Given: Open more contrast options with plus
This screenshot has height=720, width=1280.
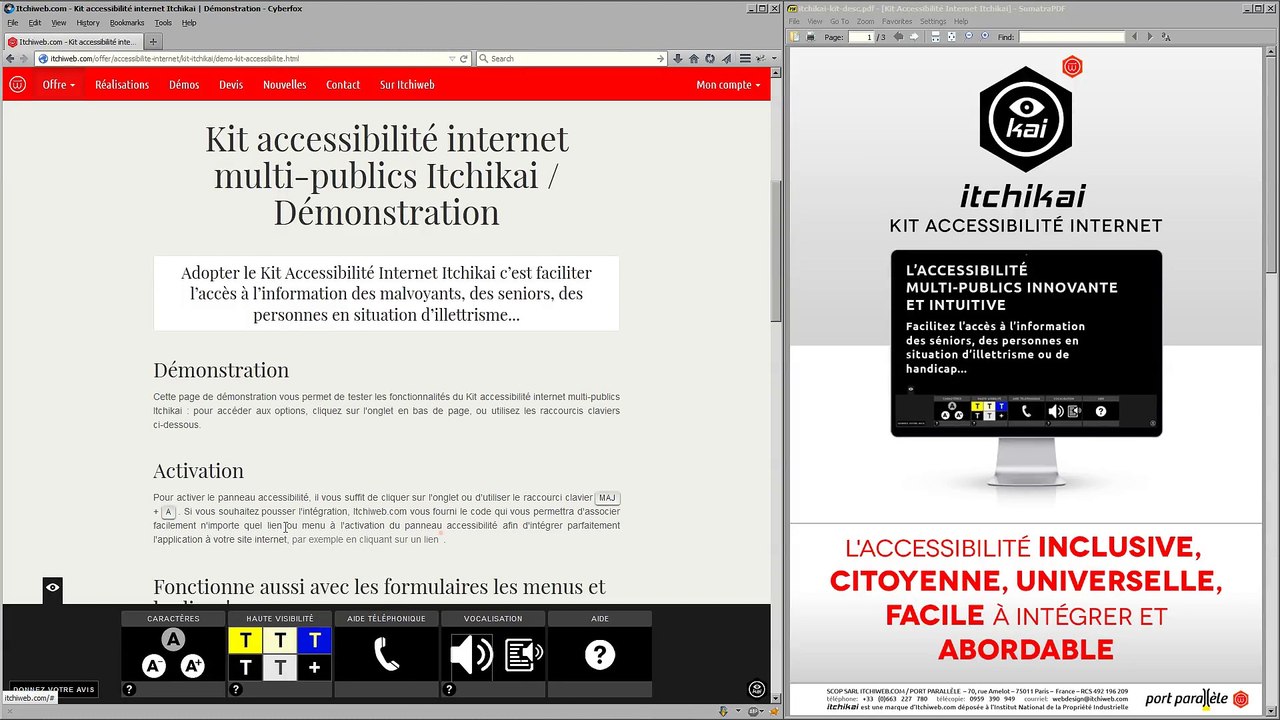Looking at the screenshot, I should pyautogui.click(x=315, y=667).
